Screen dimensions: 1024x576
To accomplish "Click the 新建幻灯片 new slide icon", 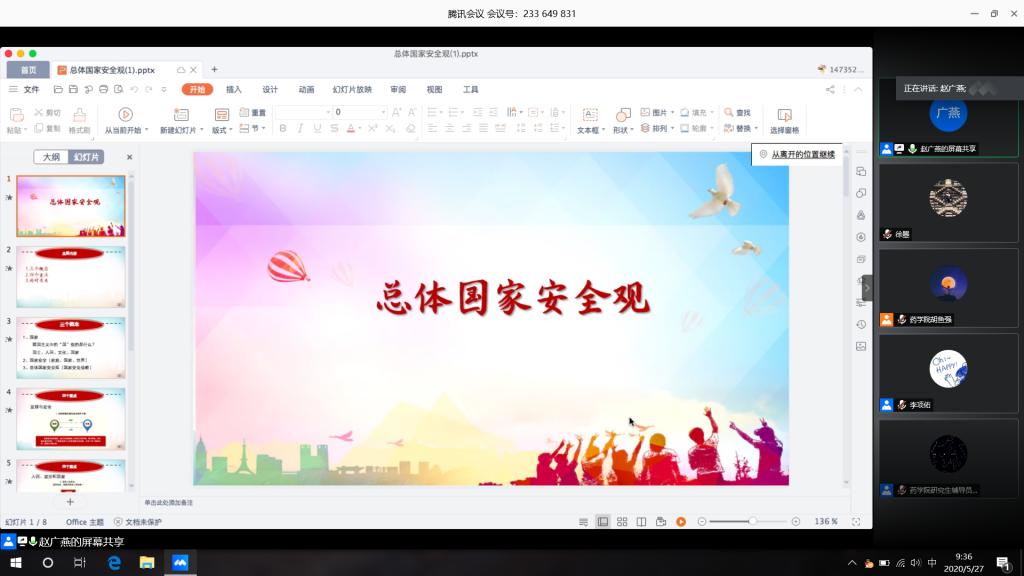I will [x=182, y=114].
